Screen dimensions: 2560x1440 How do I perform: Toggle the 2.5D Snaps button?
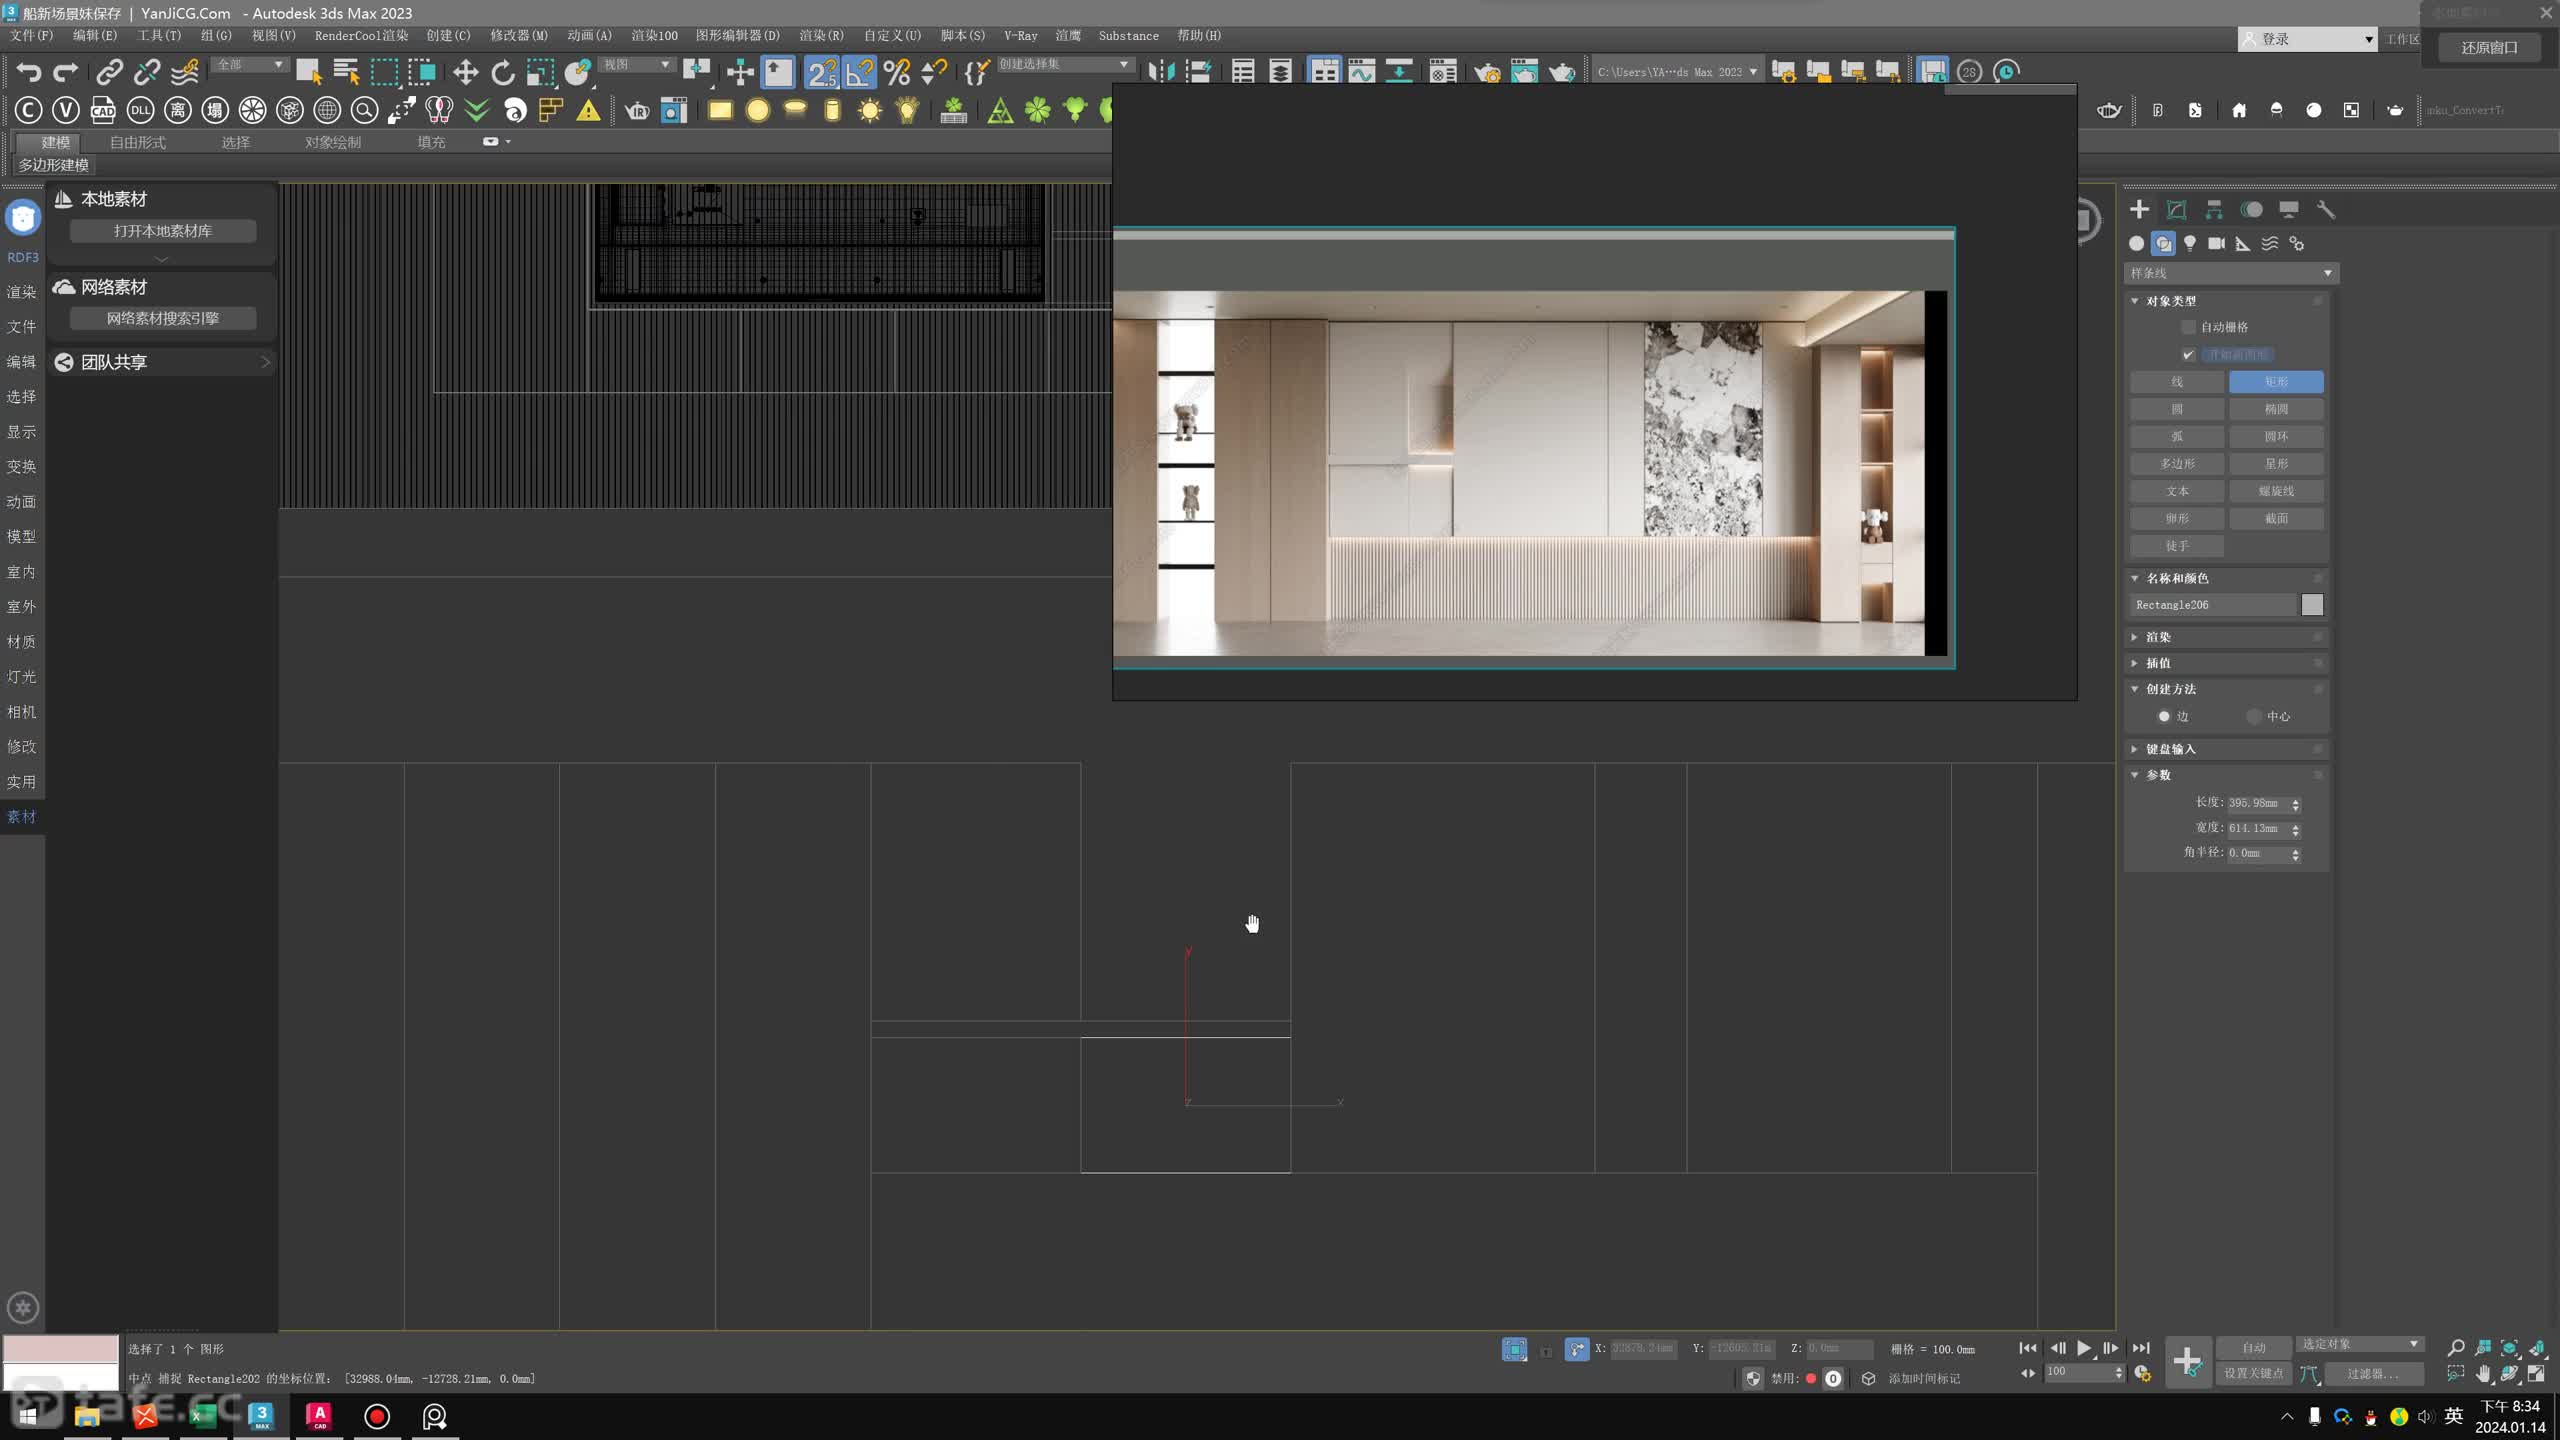click(822, 72)
